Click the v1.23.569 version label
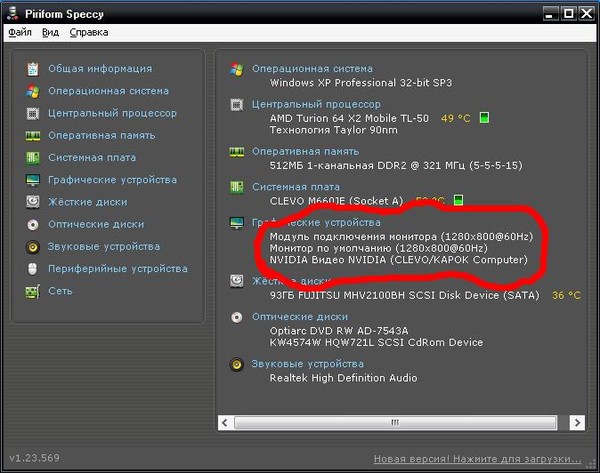Image resolution: width=600 pixels, height=473 pixels. [34, 458]
